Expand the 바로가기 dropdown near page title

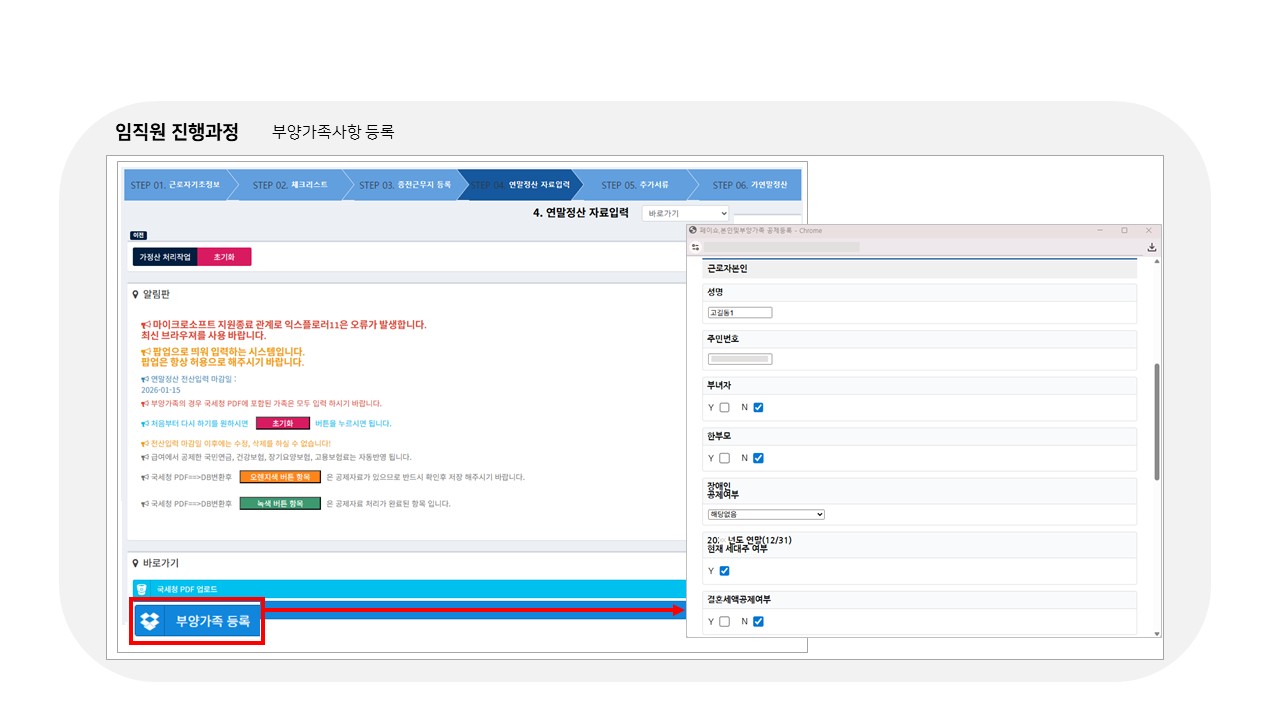pos(685,213)
